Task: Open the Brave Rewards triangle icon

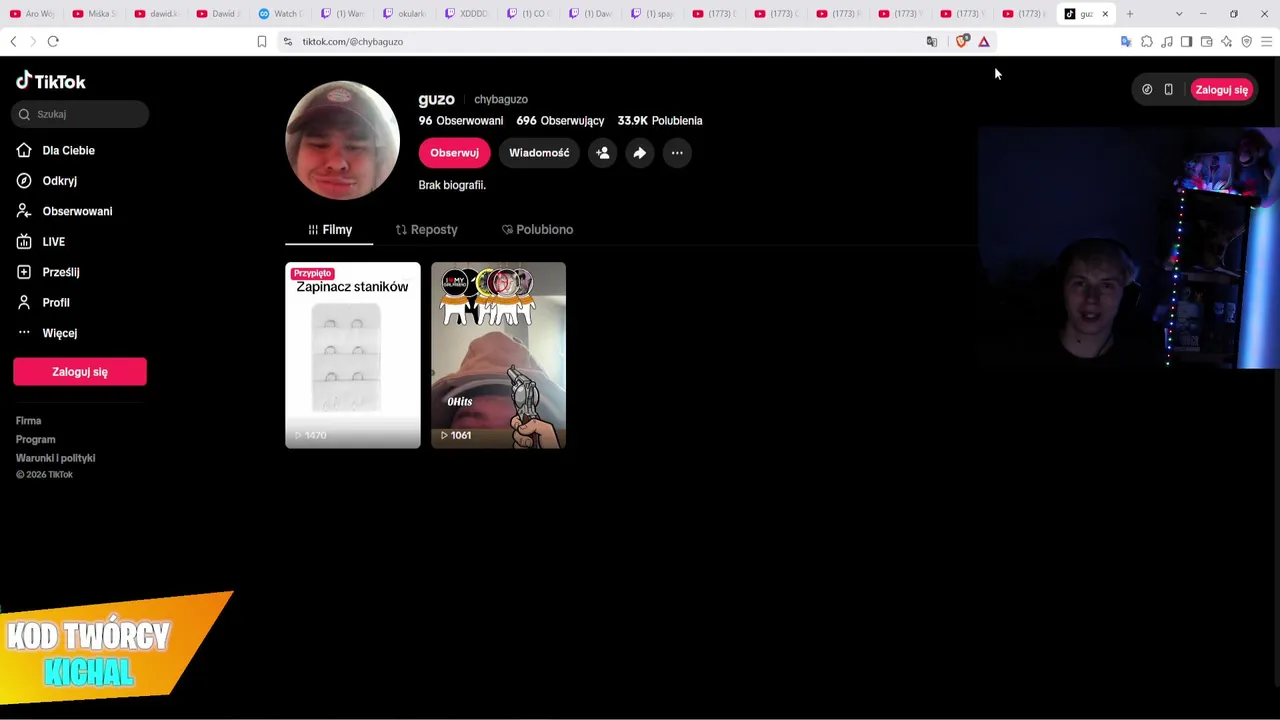Action: 984,41
